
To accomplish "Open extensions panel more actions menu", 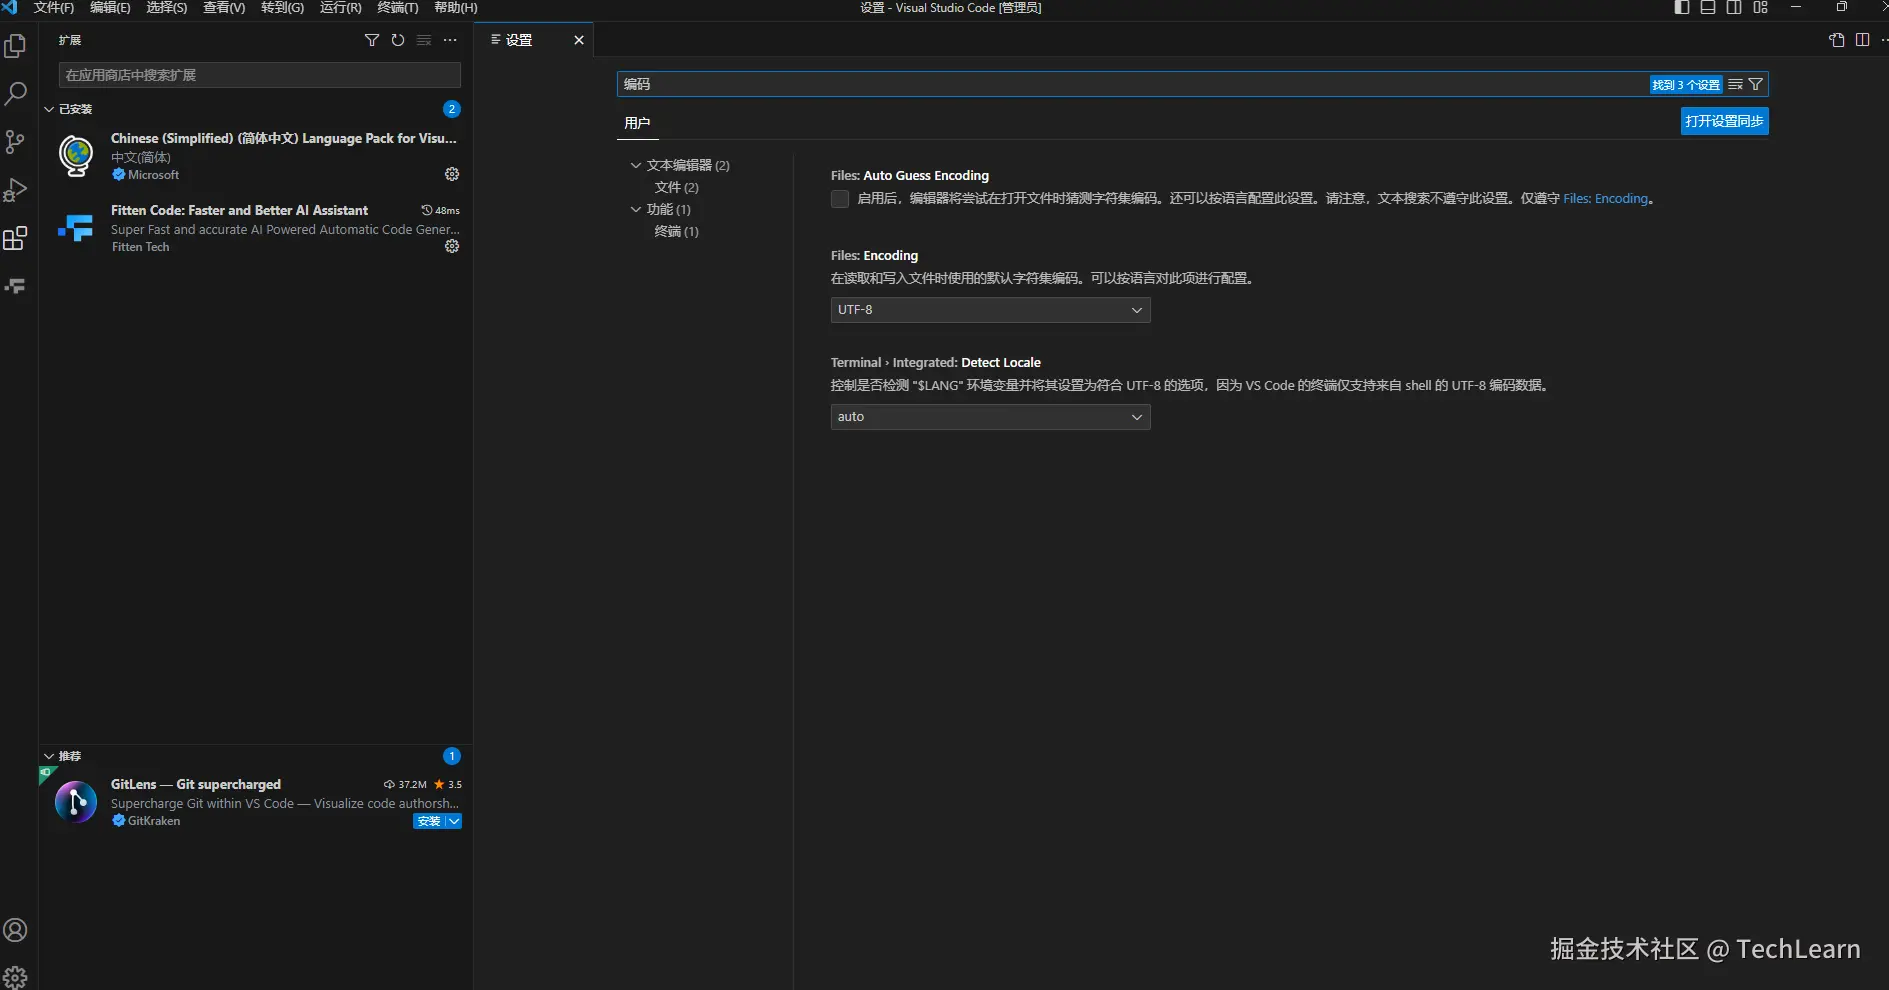I will pos(450,40).
